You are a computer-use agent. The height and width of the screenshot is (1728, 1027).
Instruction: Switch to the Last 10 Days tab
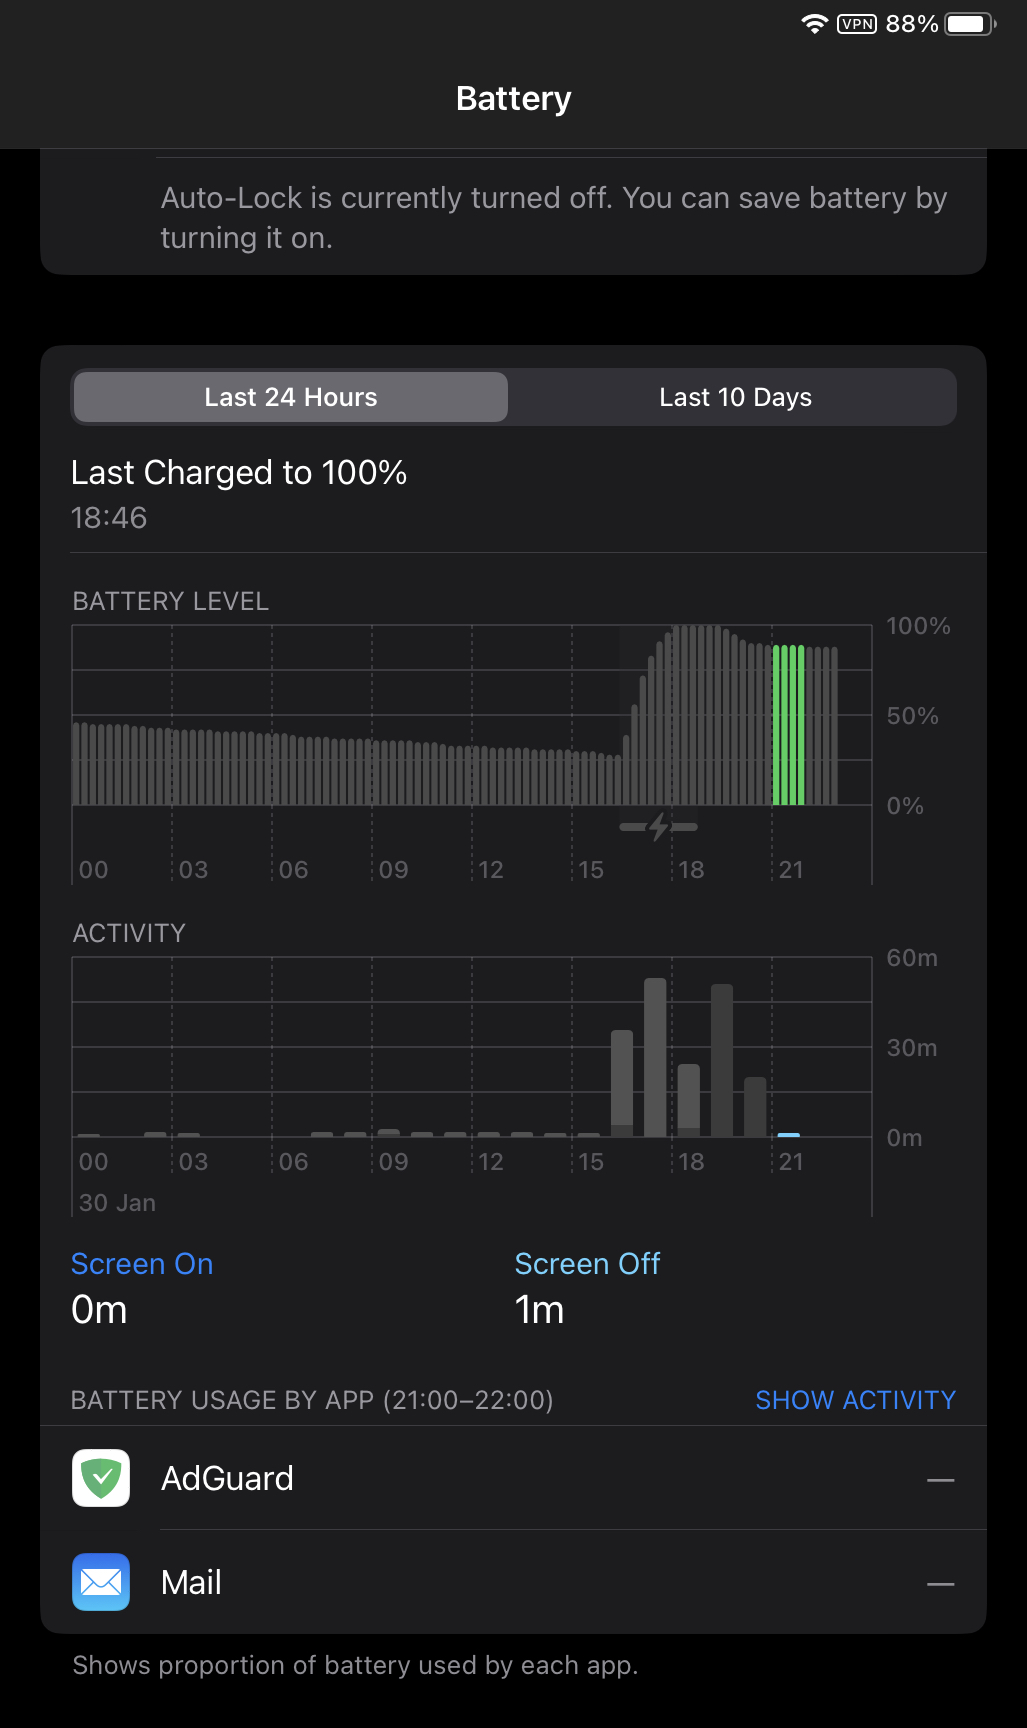pos(735,397)
